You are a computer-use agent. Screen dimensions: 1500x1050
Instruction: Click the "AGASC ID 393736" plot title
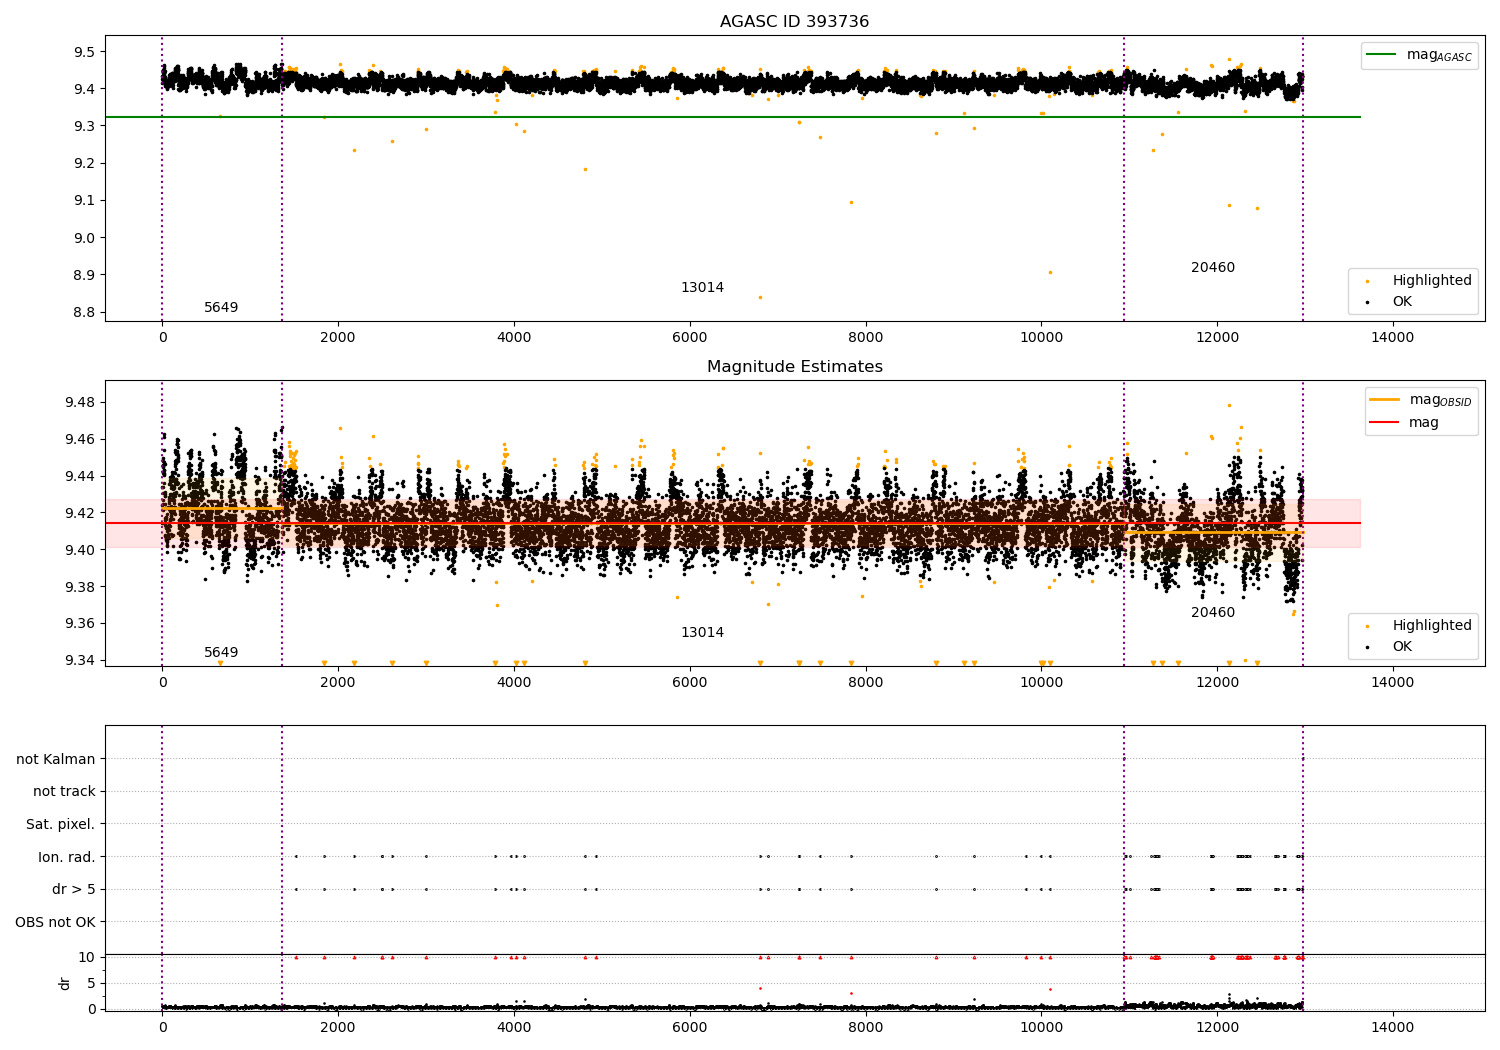point(794,22)
